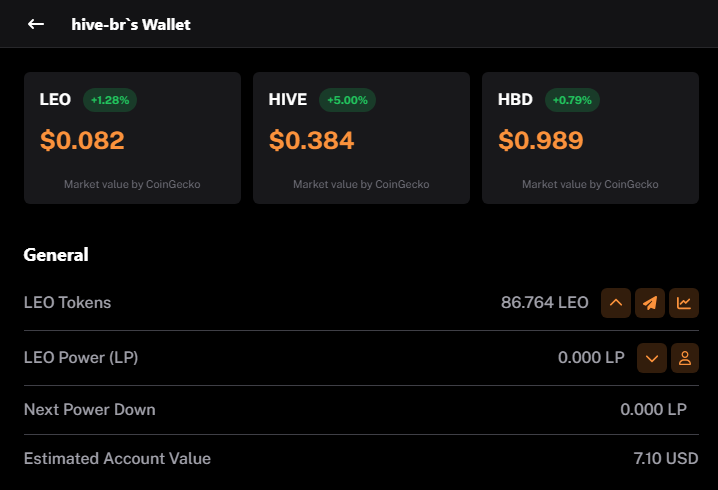The image size is (718, 490).
Task: Click CoinGecko credit under LEO price
Action: (132, 184)
